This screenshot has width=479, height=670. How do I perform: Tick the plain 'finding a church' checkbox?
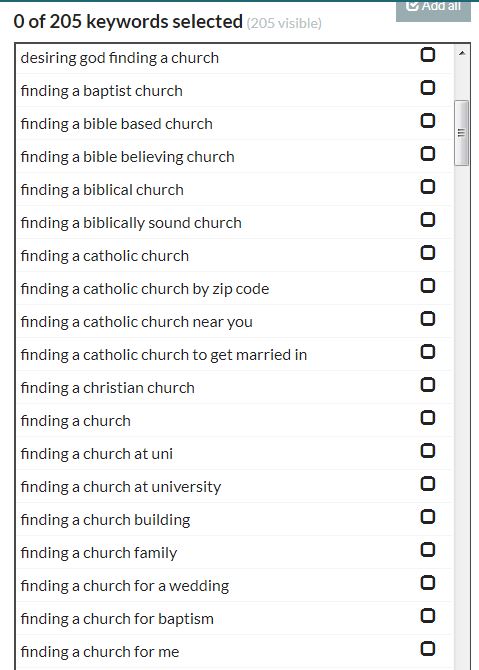(428, 417)
